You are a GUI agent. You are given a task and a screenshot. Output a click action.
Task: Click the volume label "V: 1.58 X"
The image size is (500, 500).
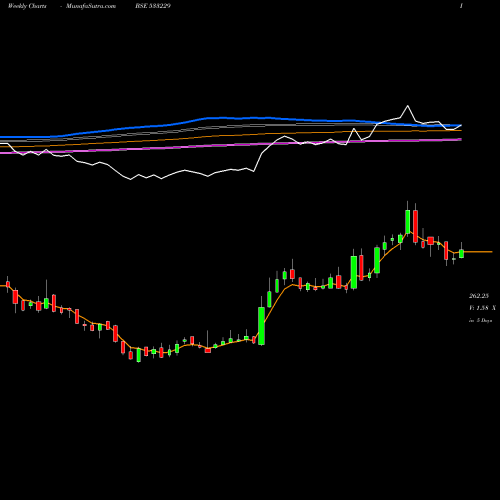482,308
